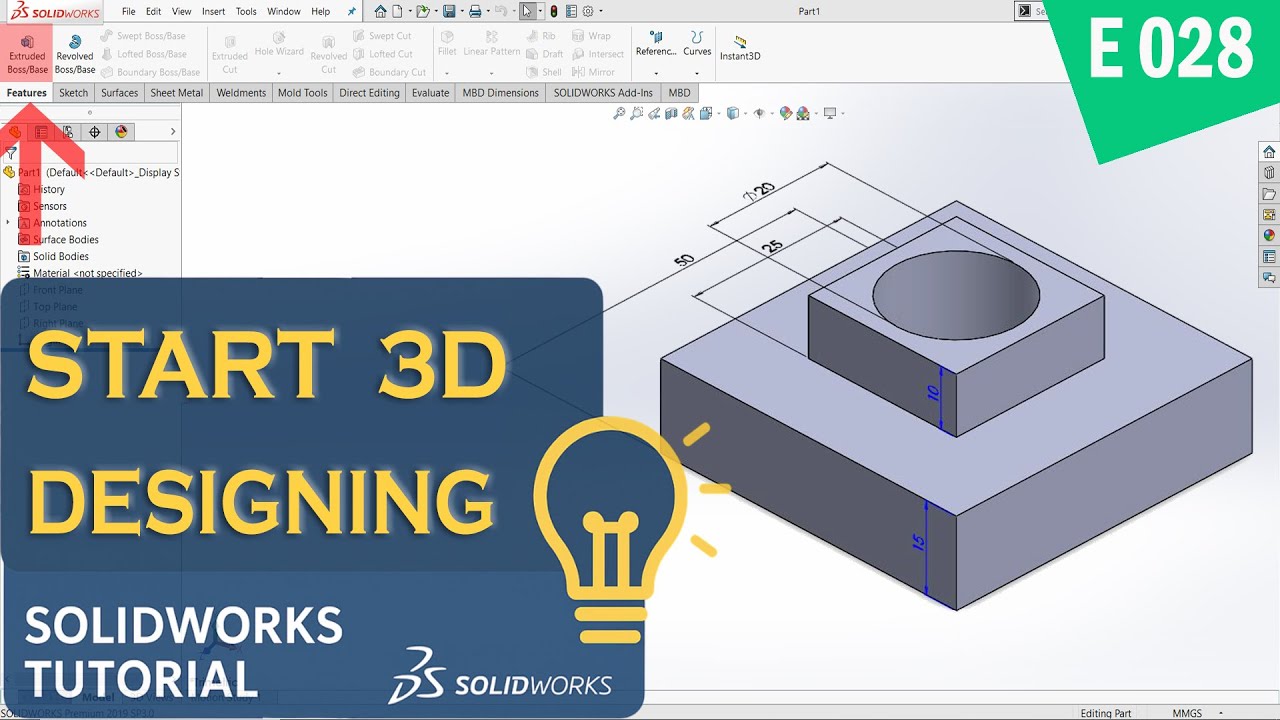Select Material <not specified> tree item

click(x=80, y=273)
